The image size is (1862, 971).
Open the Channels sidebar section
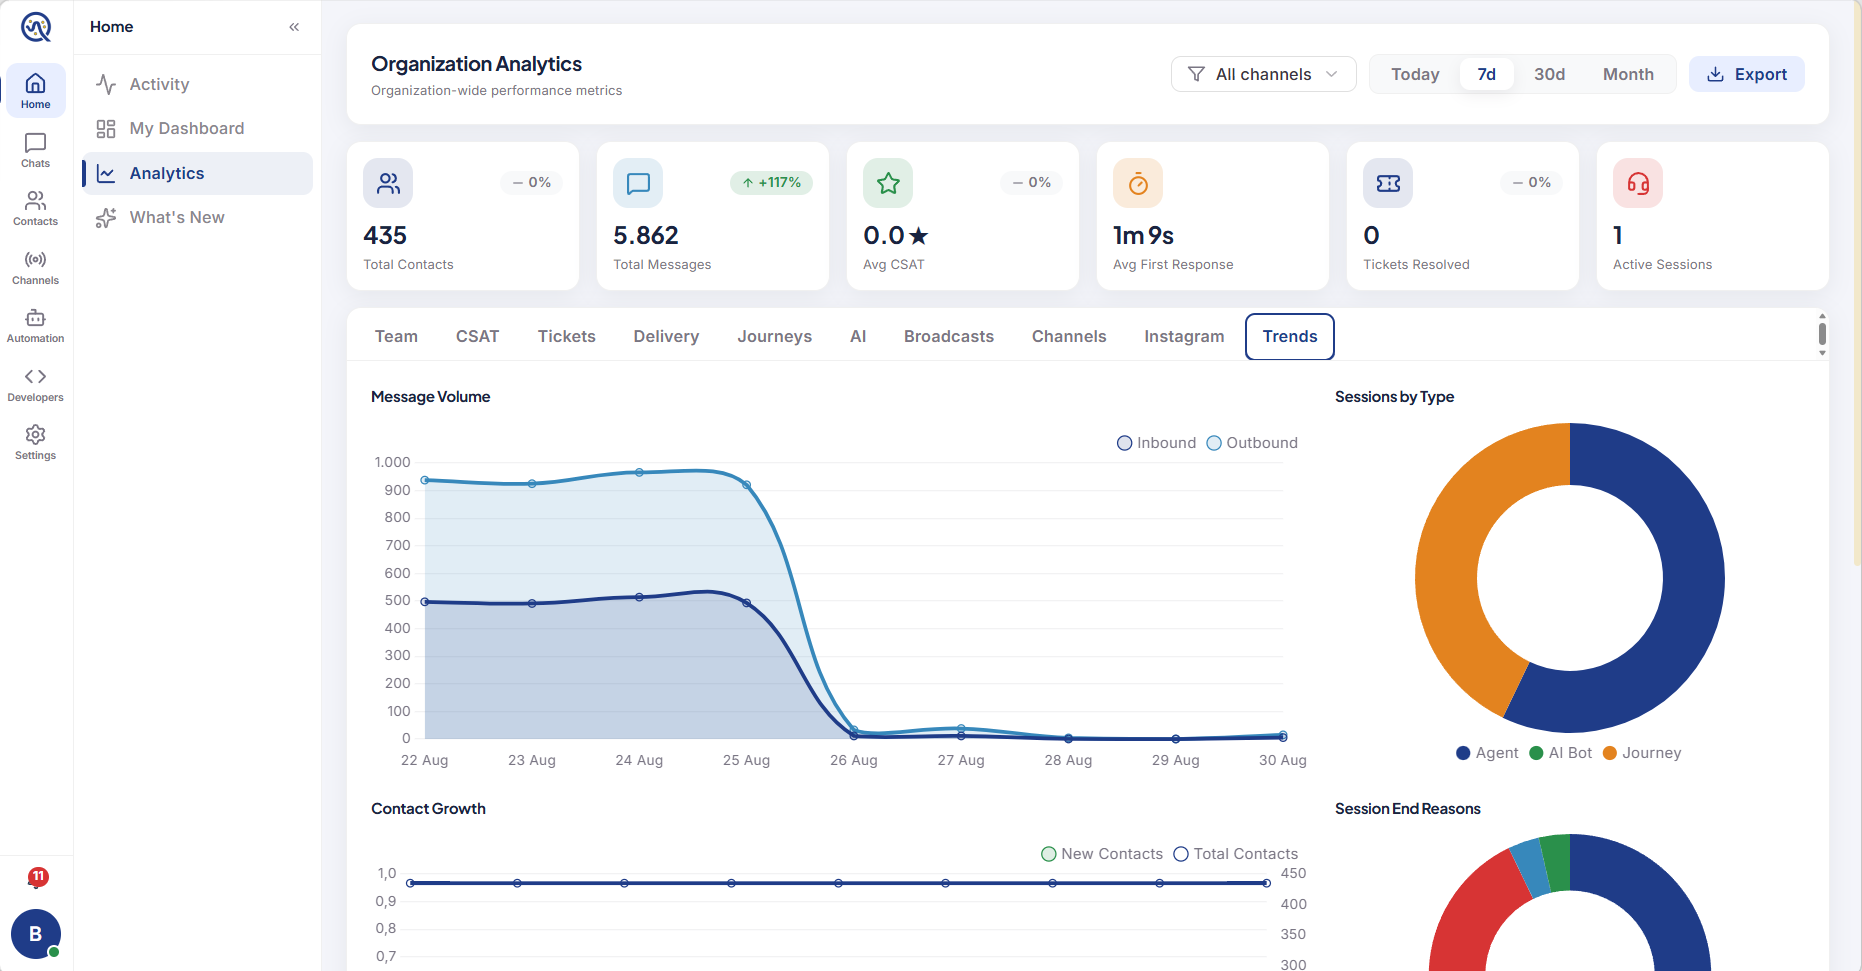(36, 267)
